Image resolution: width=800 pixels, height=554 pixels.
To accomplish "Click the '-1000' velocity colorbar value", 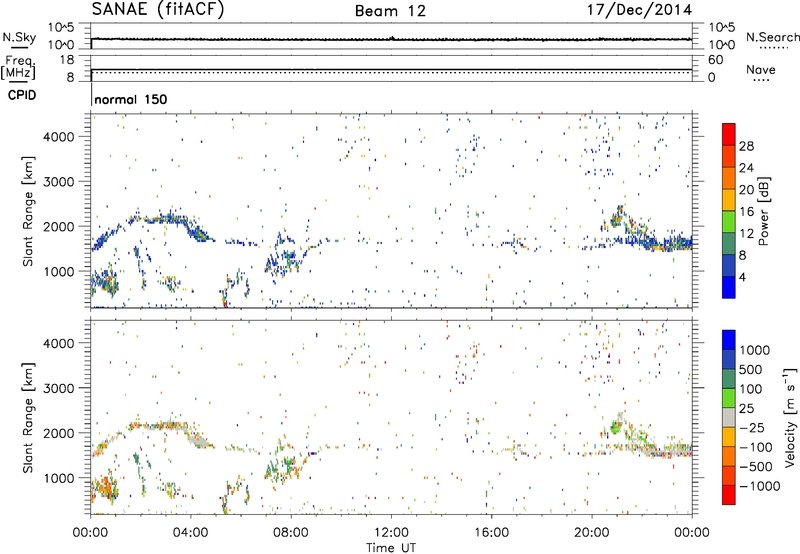I will 759,486.
